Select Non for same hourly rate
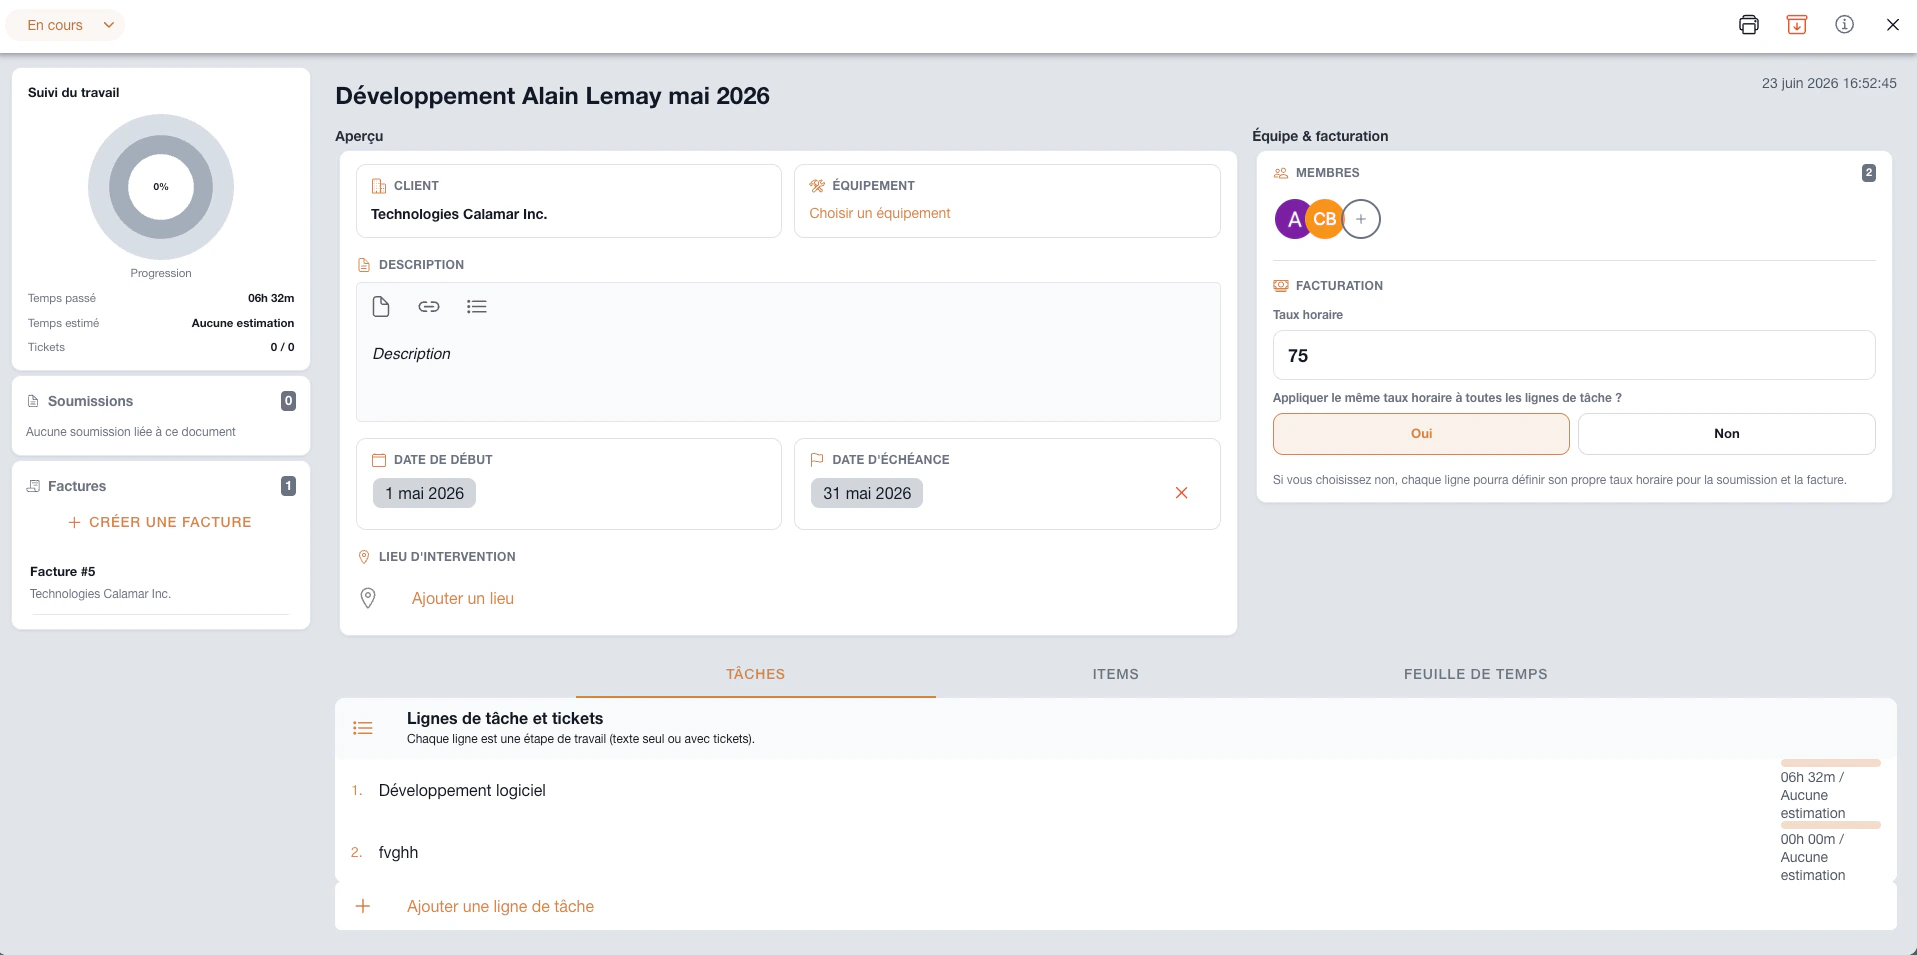The width and height of the screenshot is (1917, 955). (x=1726, y=434)
